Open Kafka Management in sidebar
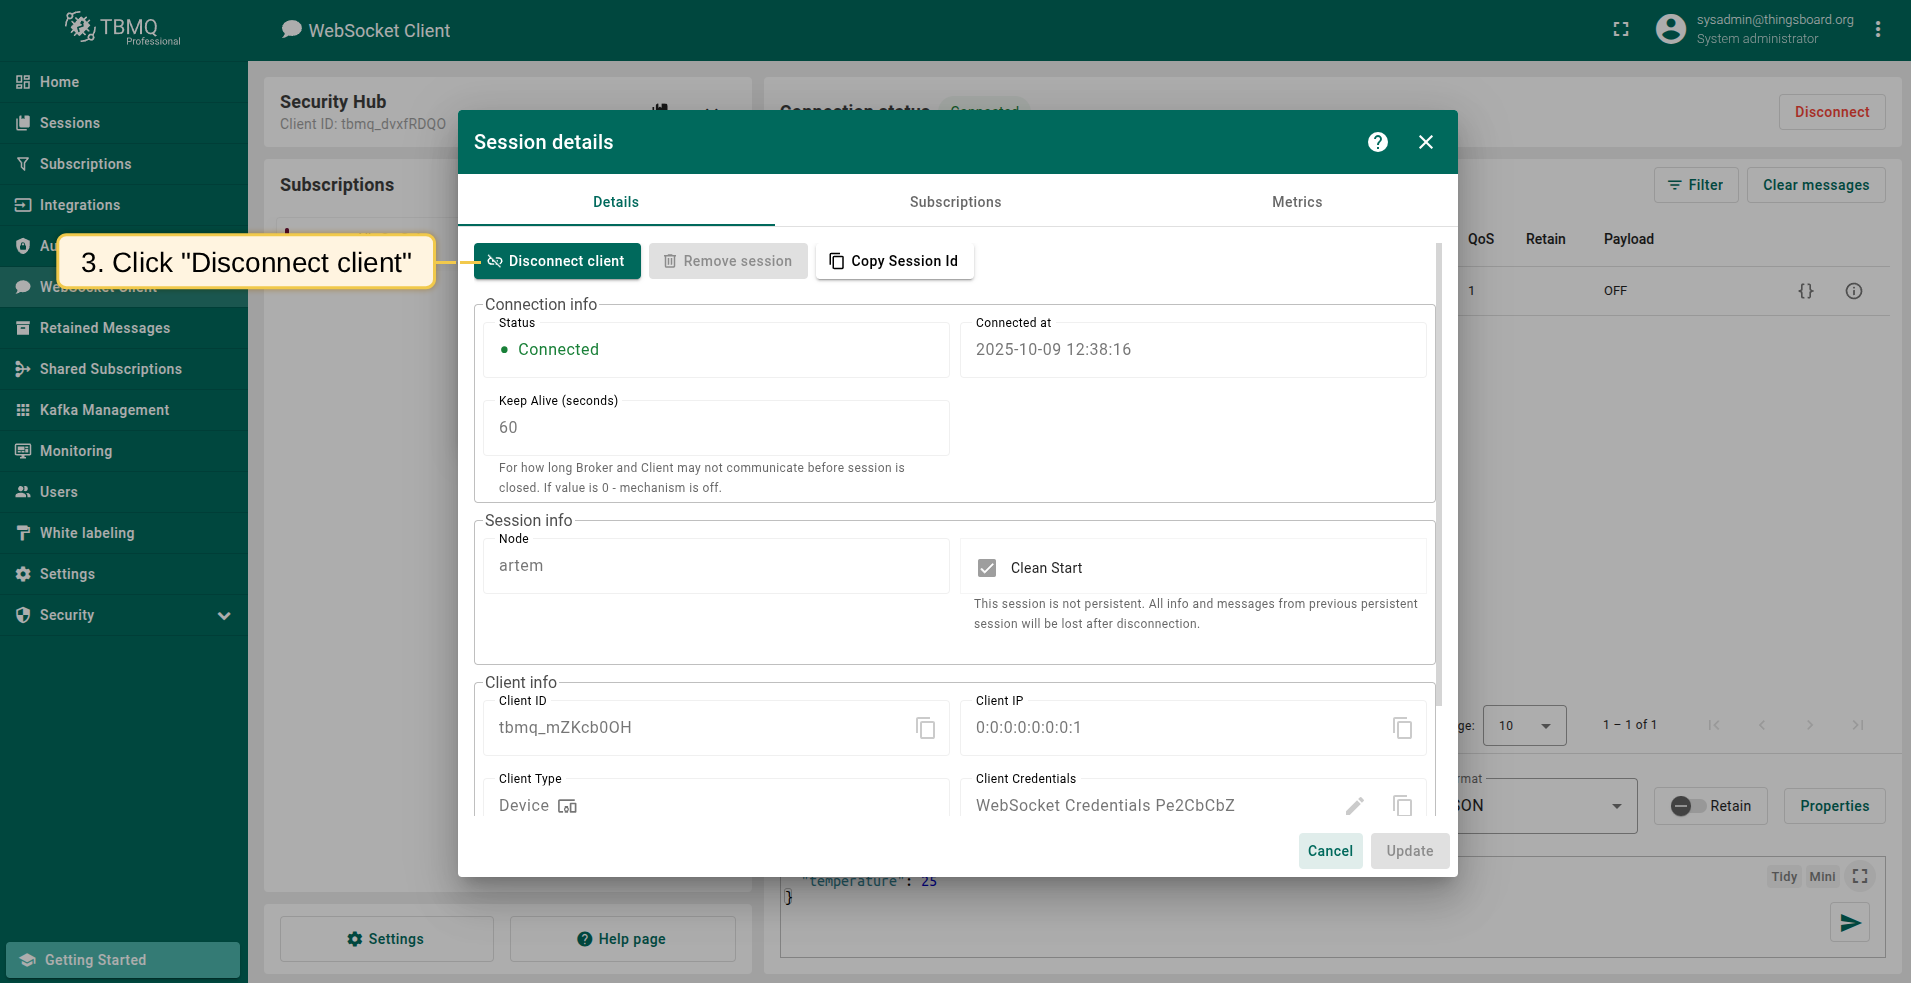 click(104, 410)
